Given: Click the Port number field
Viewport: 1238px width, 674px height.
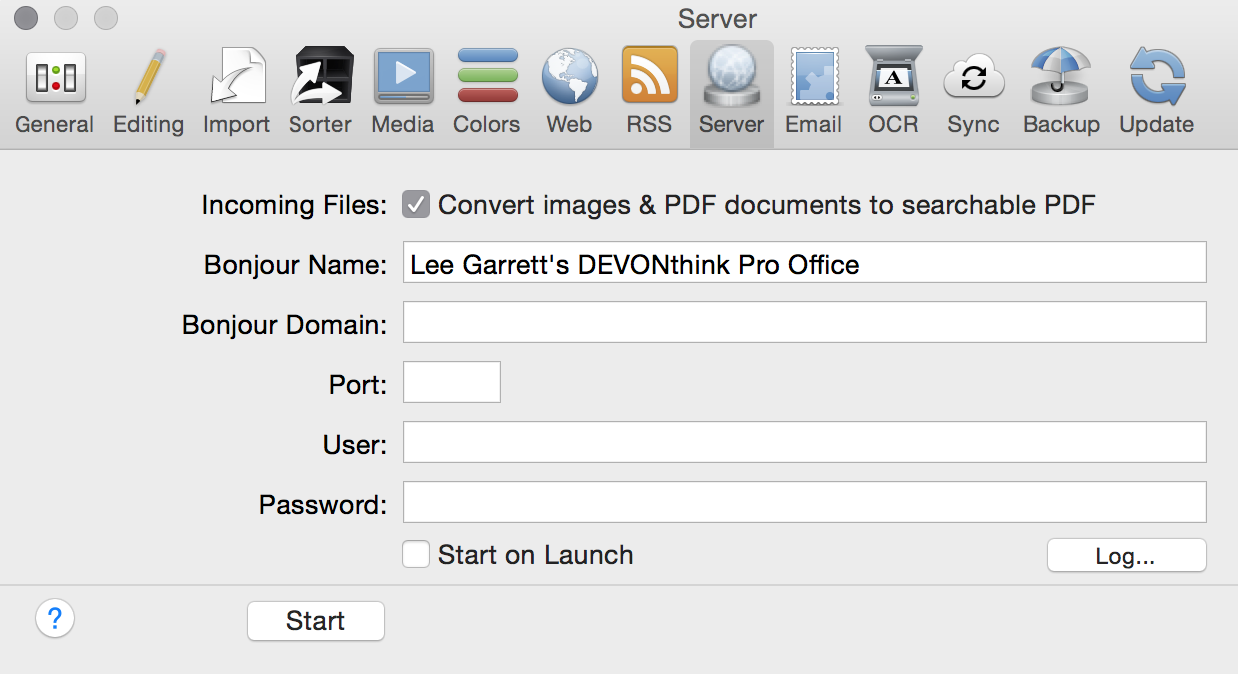Looking at the screenshot, I should [x=452, y=382].
